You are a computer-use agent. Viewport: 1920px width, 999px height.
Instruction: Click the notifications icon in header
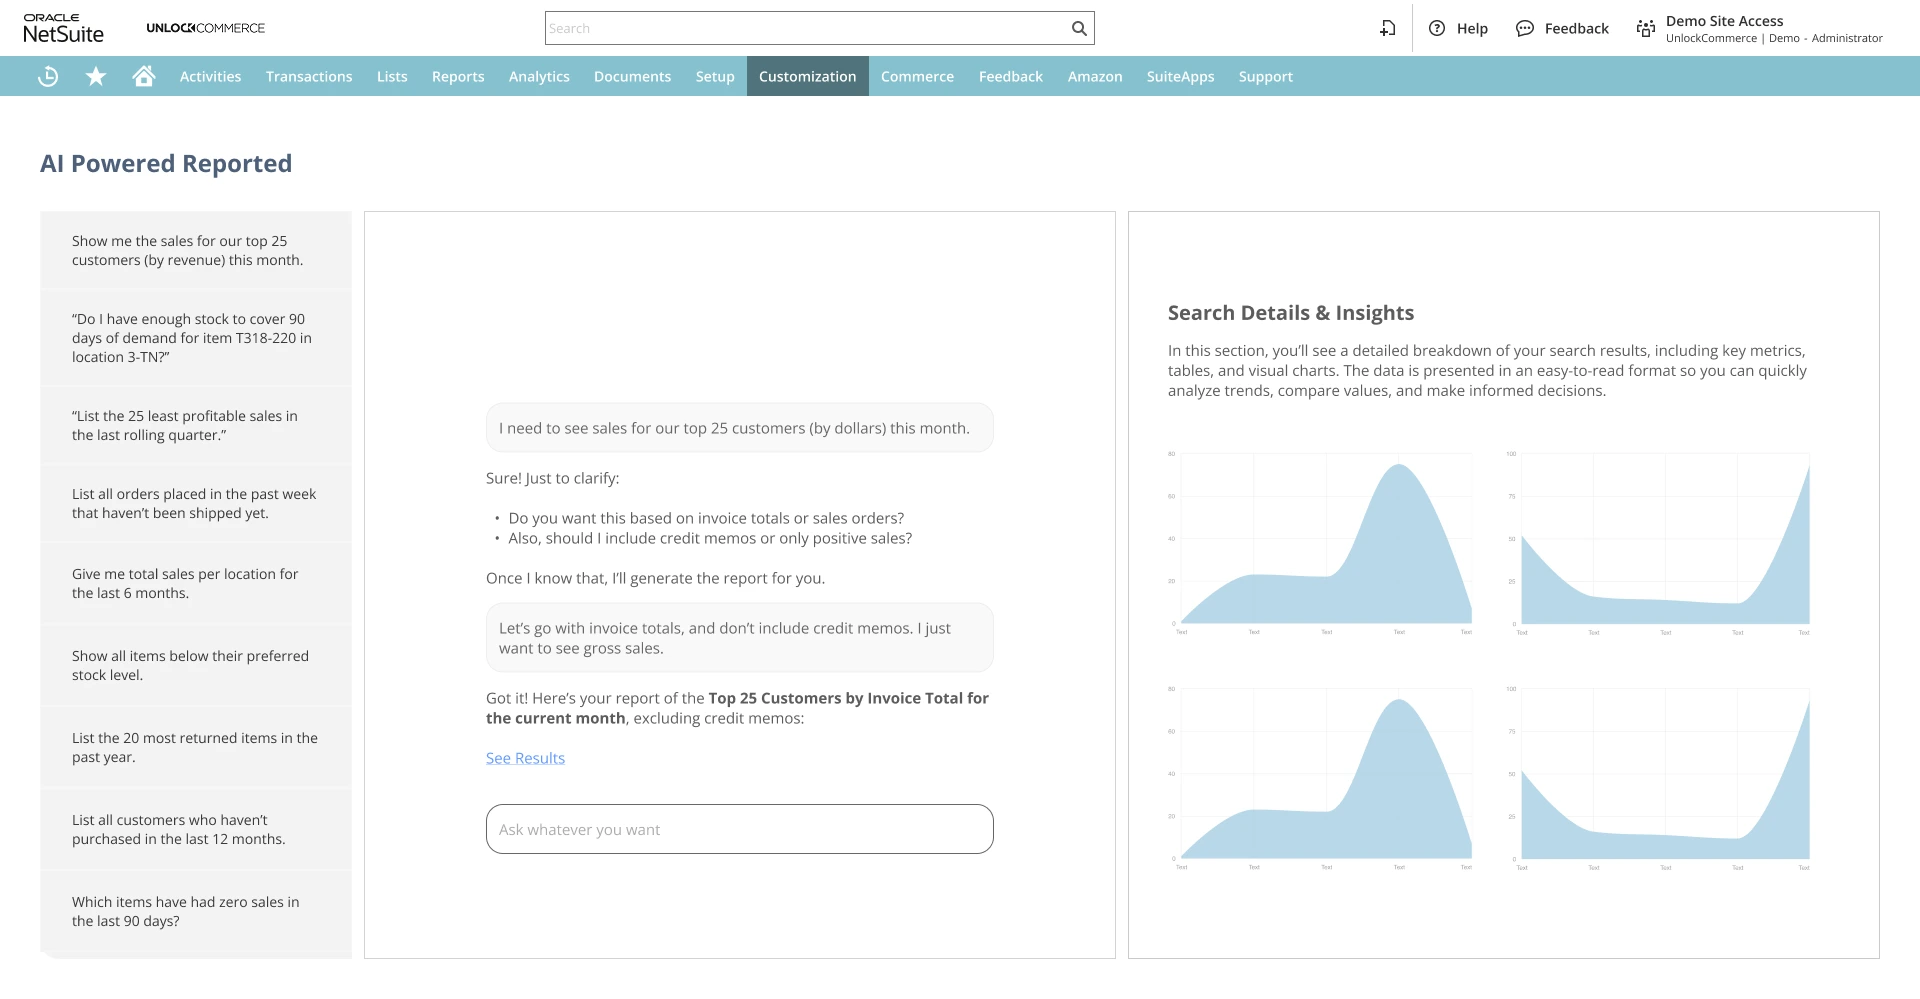1388,29
